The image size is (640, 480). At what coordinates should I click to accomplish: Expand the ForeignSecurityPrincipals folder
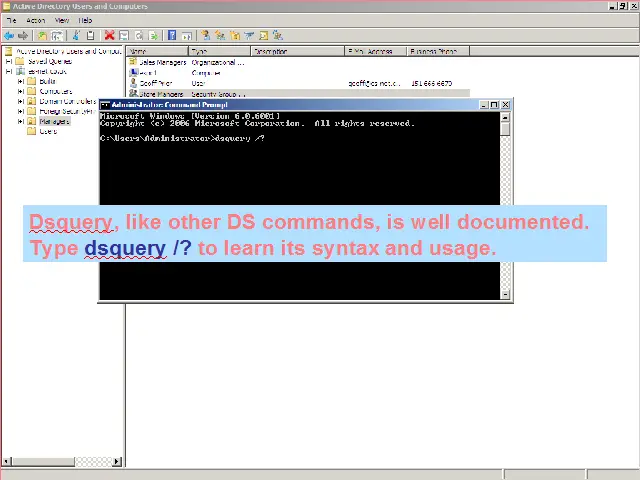tap(20, 111)
